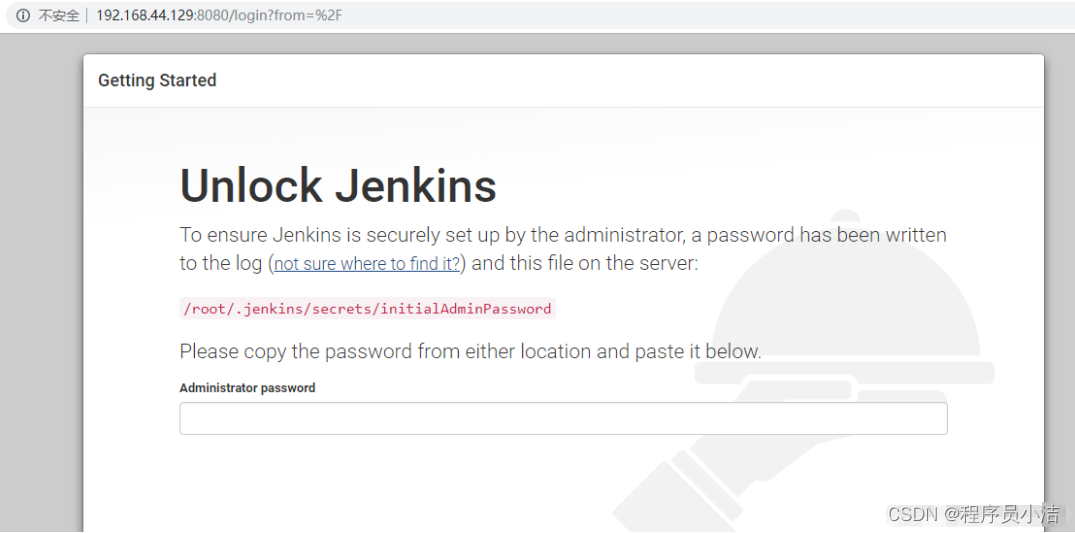Click the initialAdminPassword file path
The height and width of the screenshot is (533, 1075).
coord(367,309)
